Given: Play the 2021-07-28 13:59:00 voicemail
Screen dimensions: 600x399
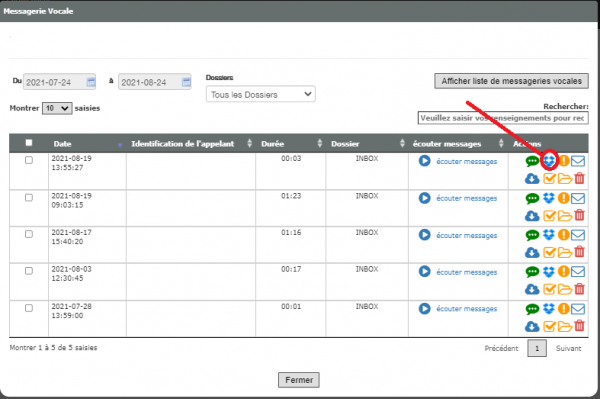Looking at the screenshot, I should (x=424, y=308).
